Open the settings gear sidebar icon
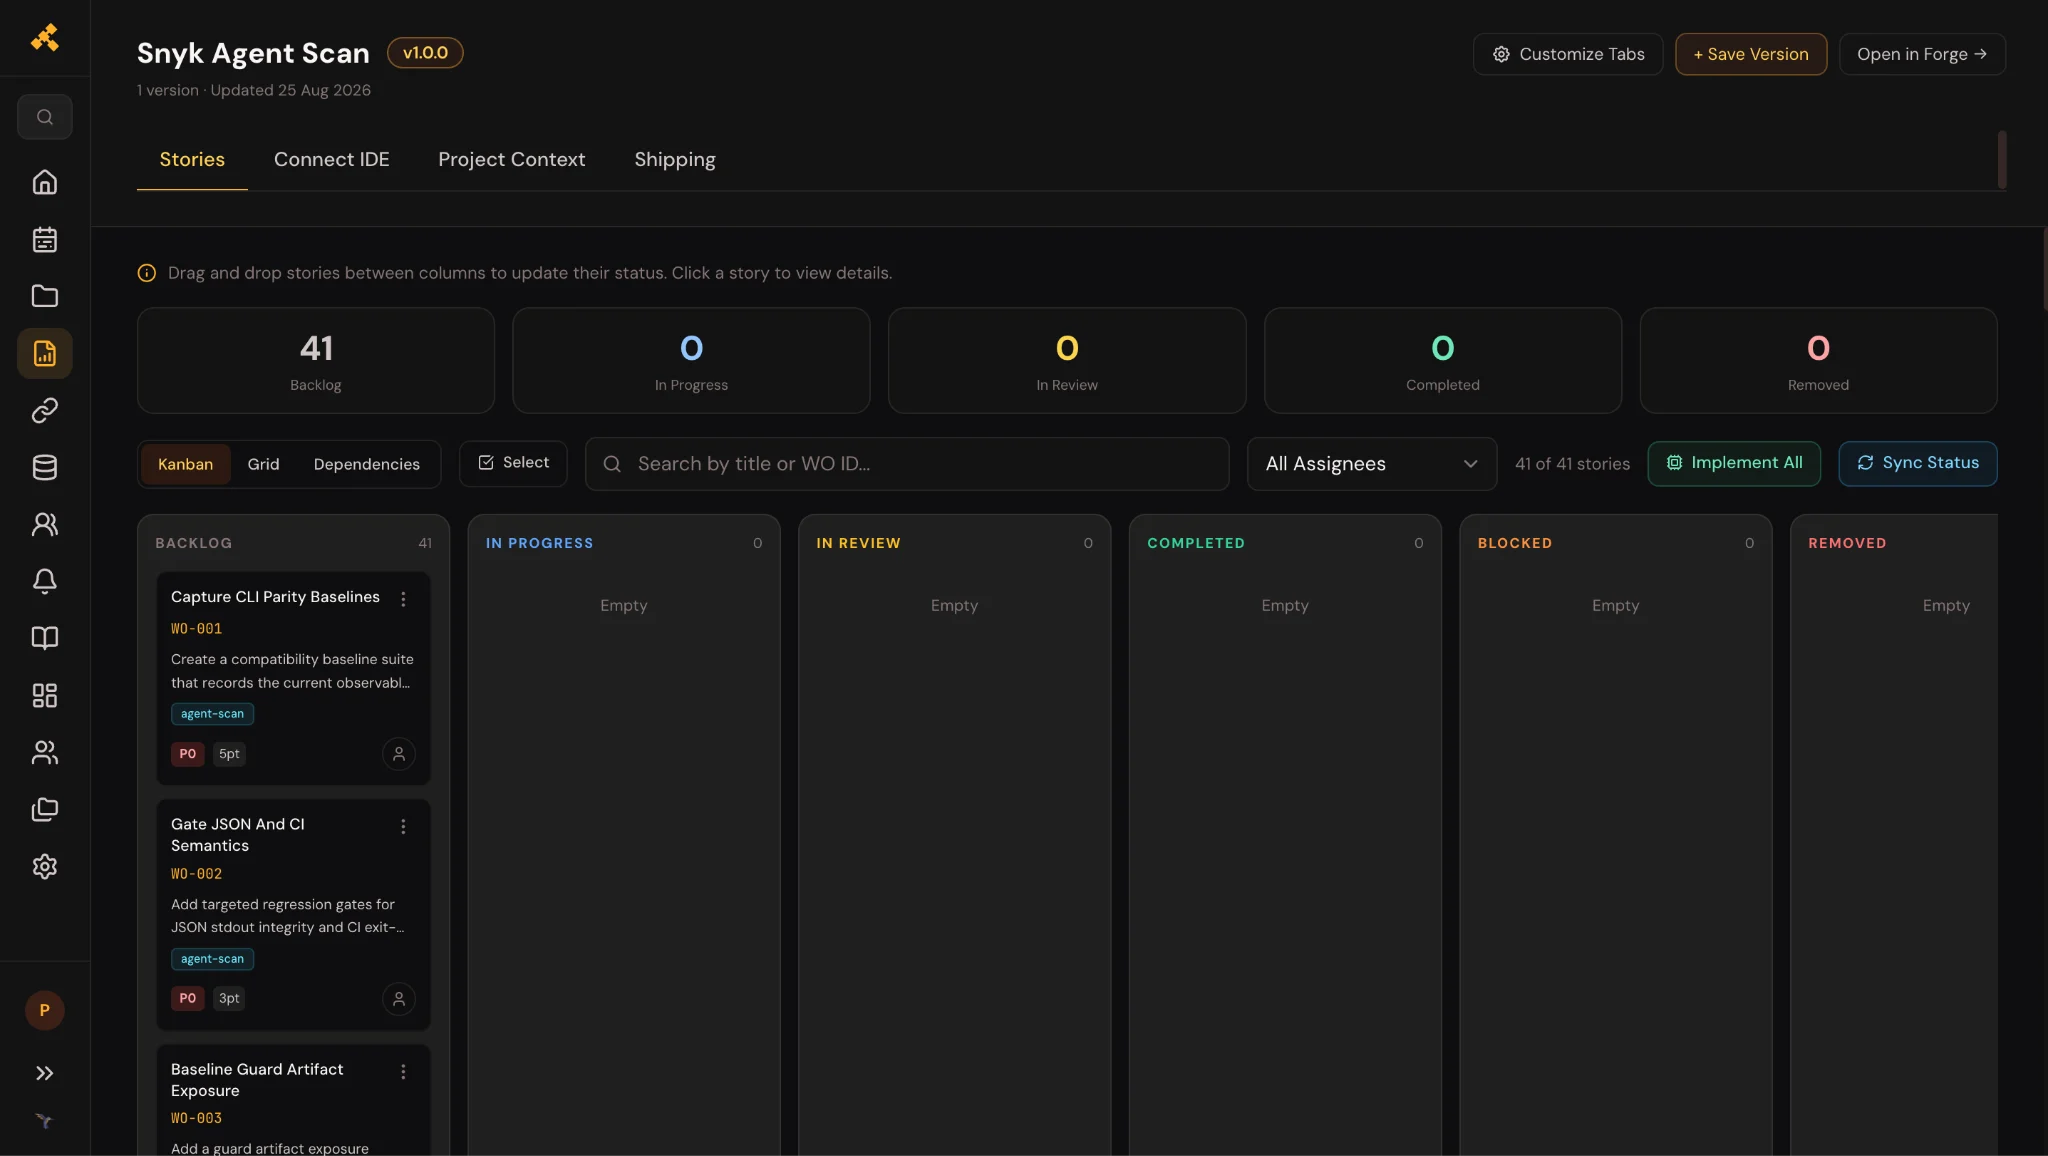This screenshot has width=2048, height=1156. click(x=45, y=866)
